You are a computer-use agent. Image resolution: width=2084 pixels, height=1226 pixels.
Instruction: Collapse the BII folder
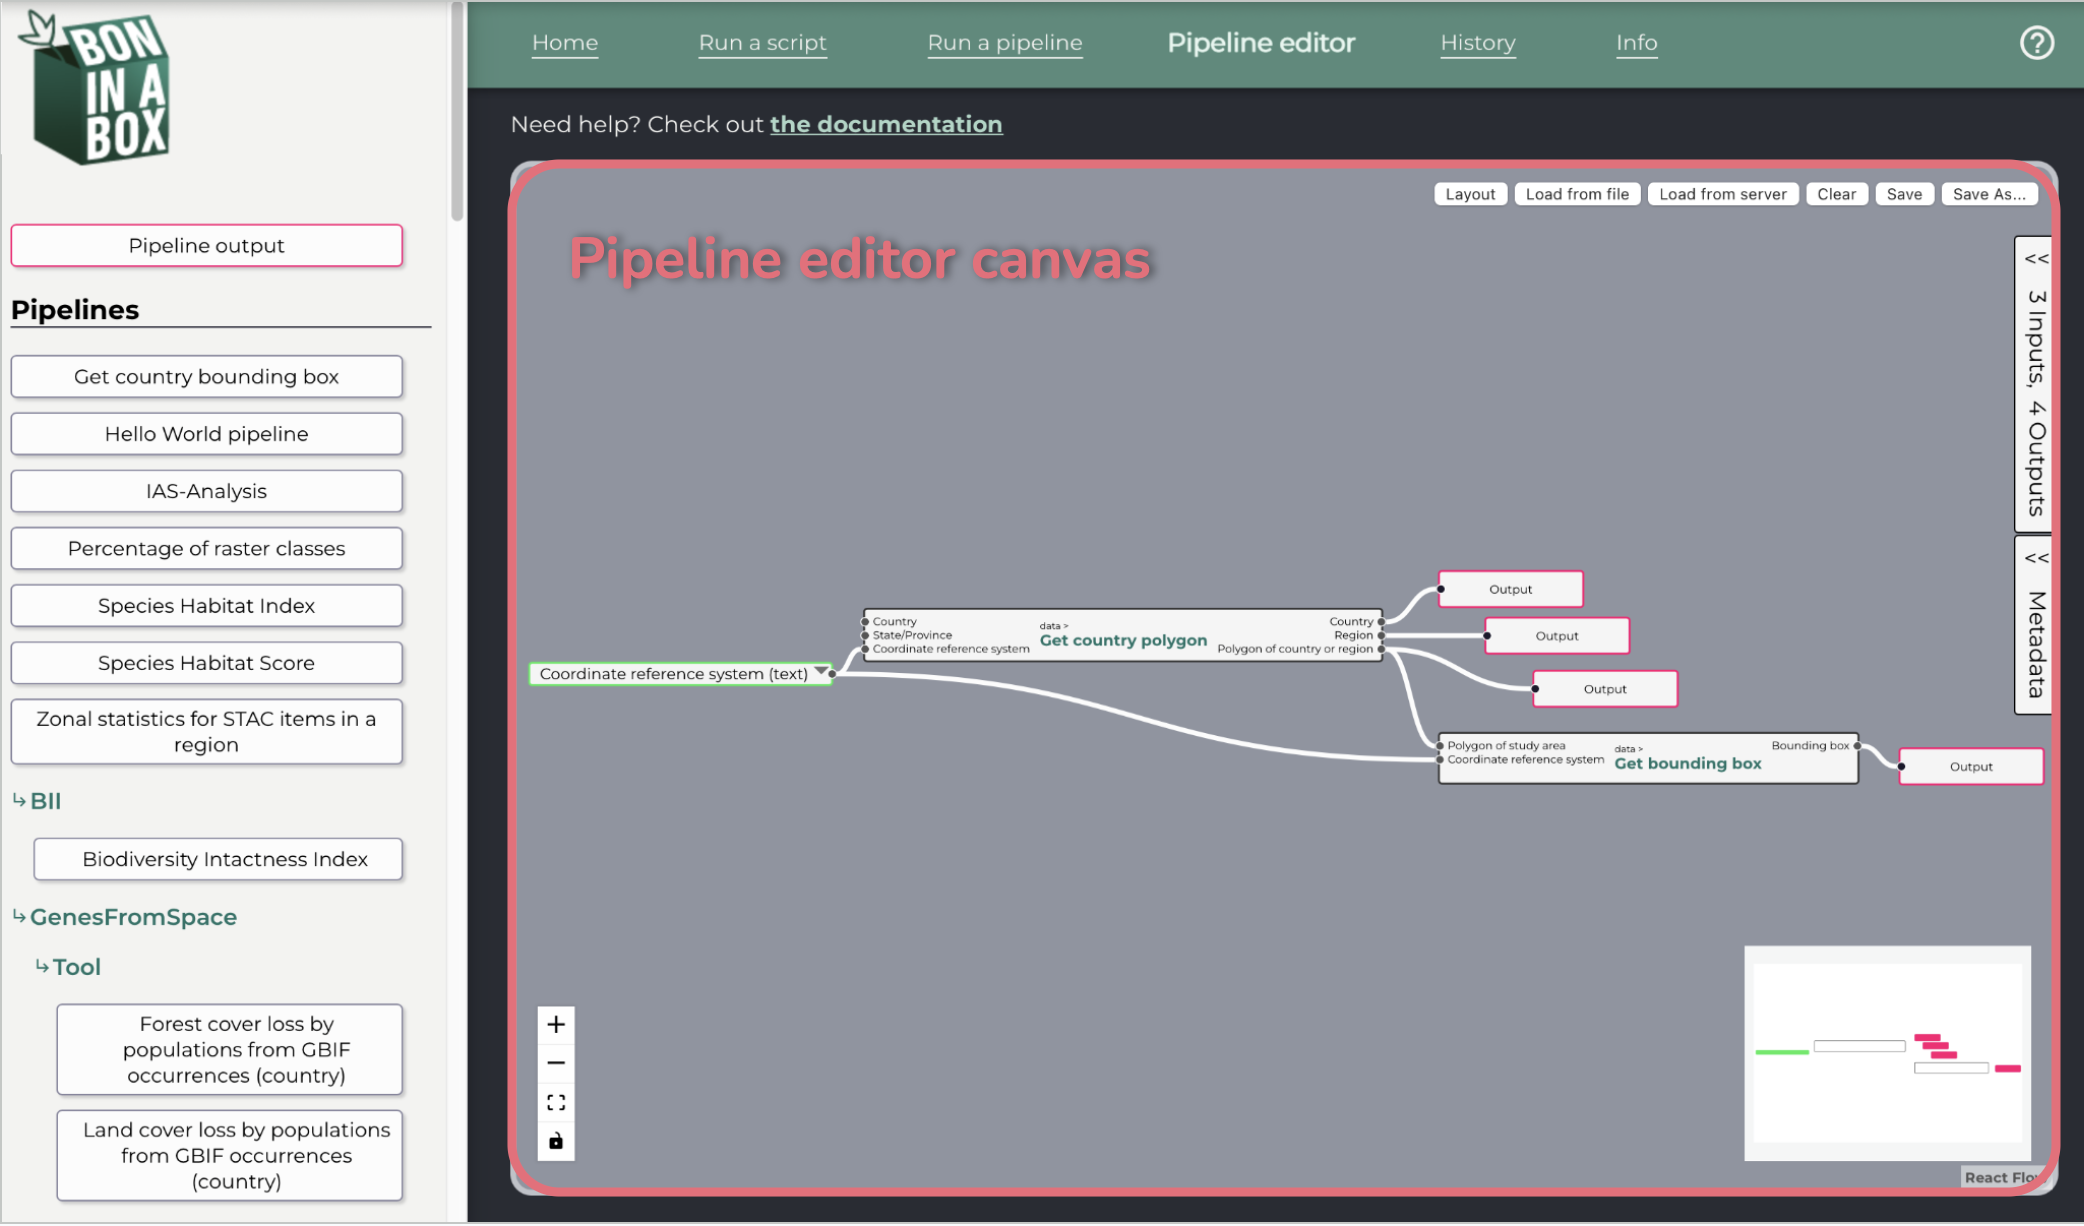[37, 801]
